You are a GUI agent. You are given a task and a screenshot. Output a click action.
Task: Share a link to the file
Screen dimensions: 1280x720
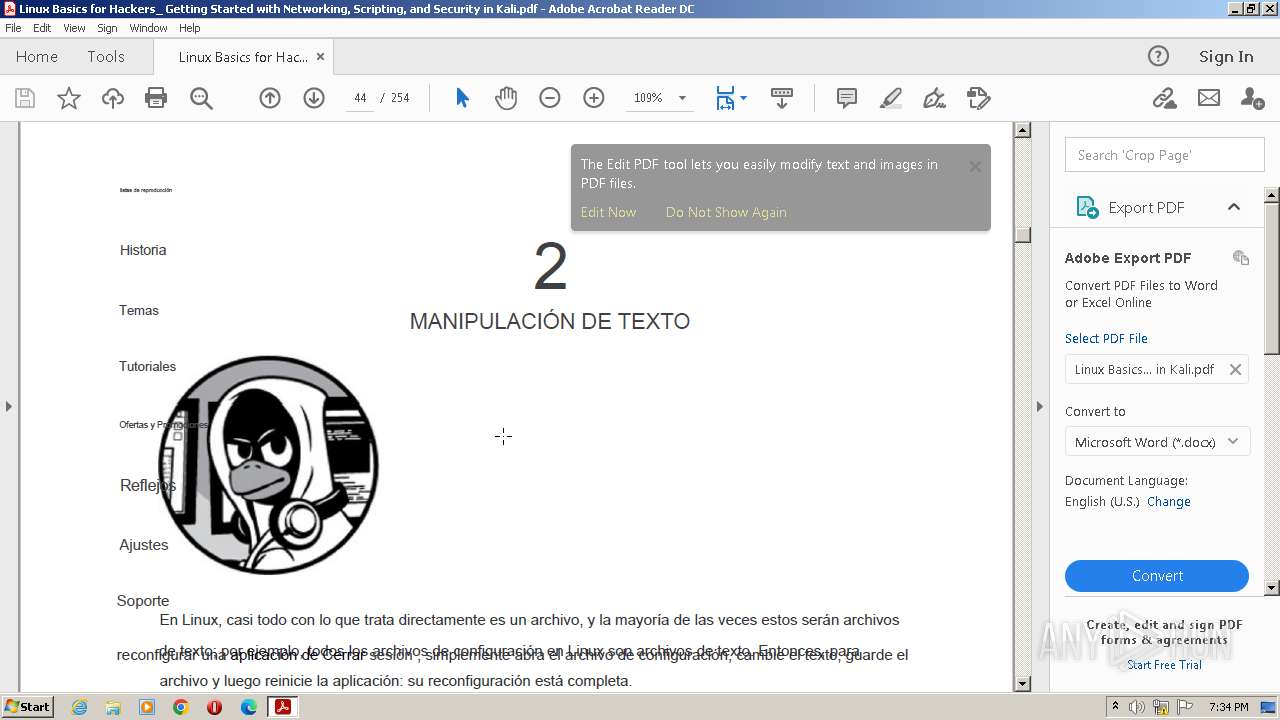point(1164,98)
